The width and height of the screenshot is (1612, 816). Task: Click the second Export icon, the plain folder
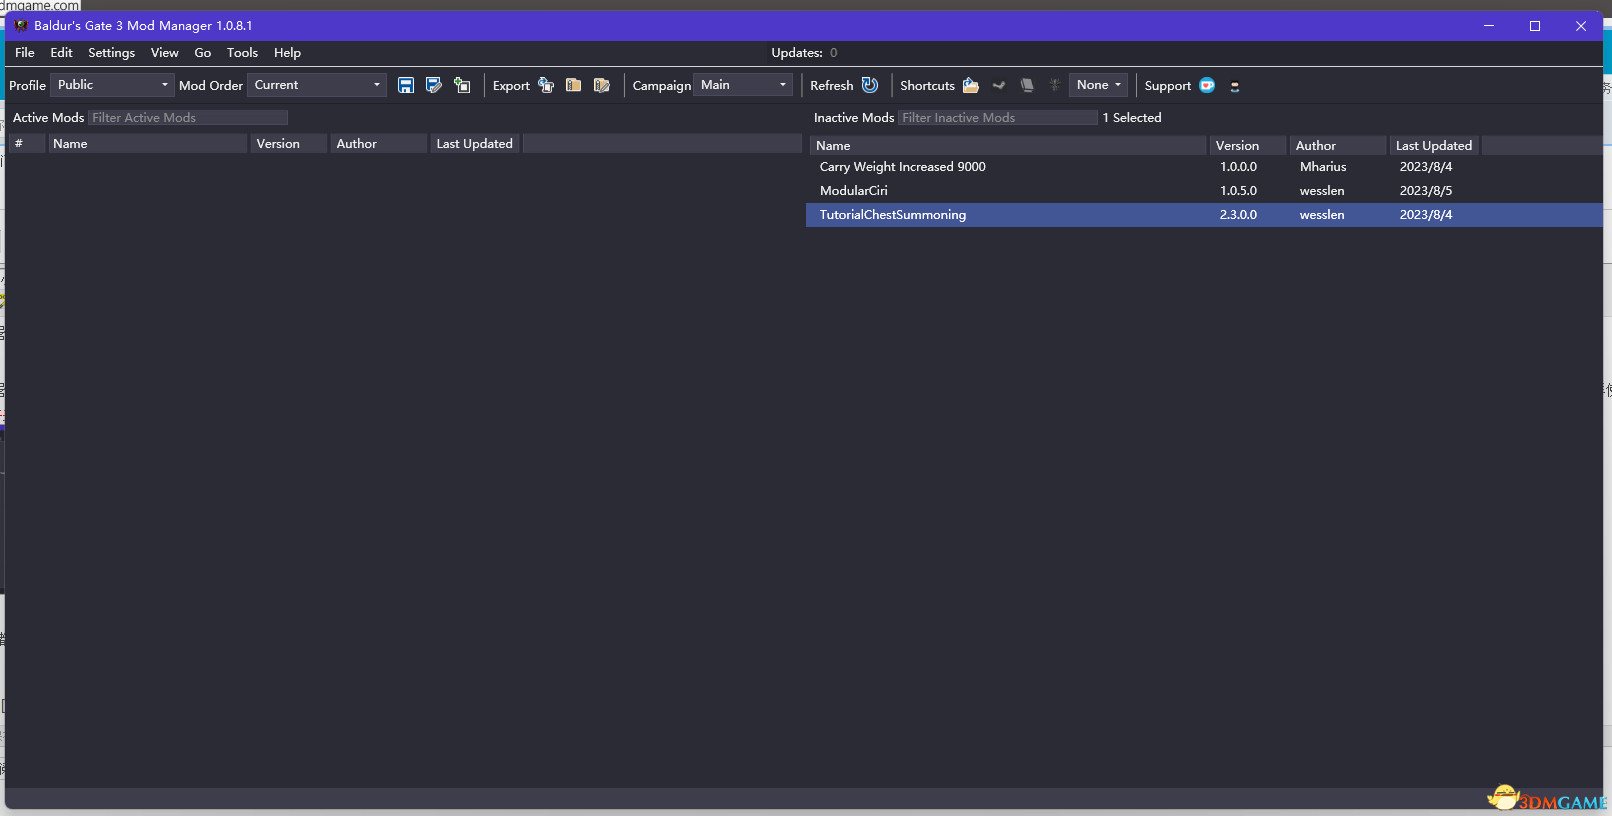(574, 86)
